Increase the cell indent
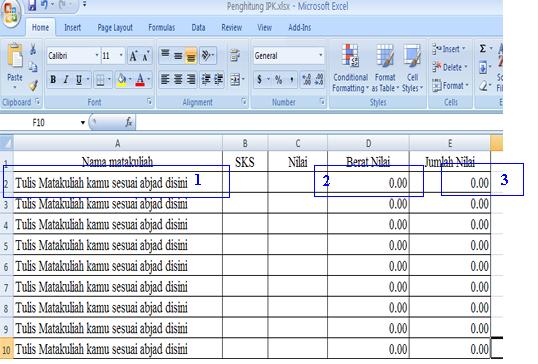 (218, 80)
